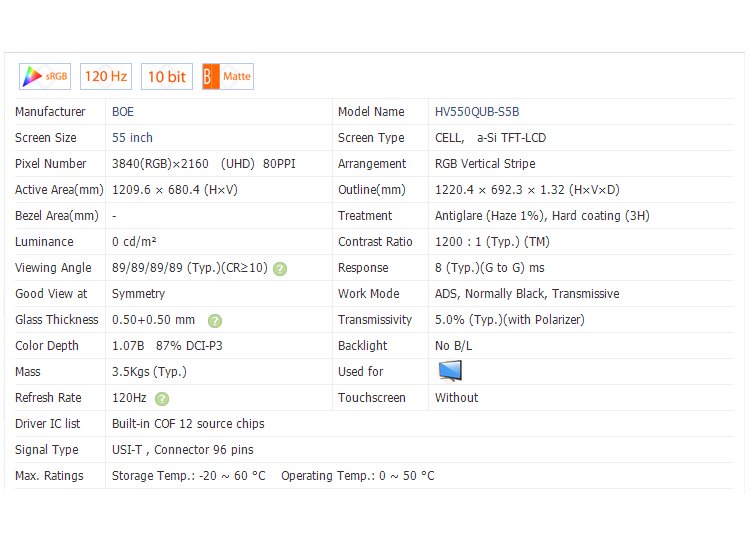Click the sRGB color gamut badge

45,77
